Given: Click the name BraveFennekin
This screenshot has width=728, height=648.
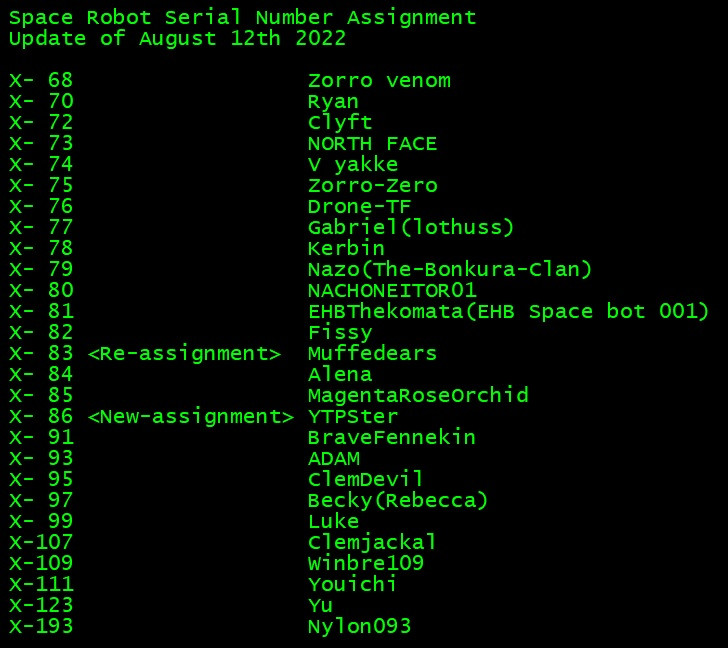Looking at the screenshot, I should [x=391, y=438].
